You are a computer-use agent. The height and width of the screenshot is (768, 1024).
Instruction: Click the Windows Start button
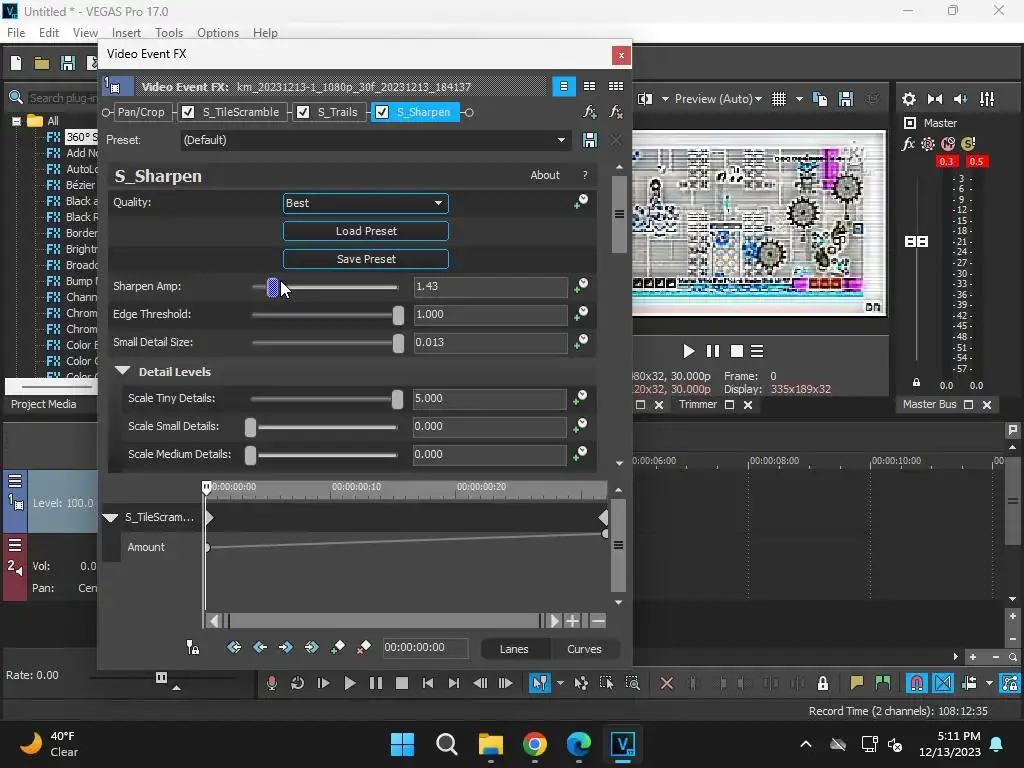coord(402,744)
